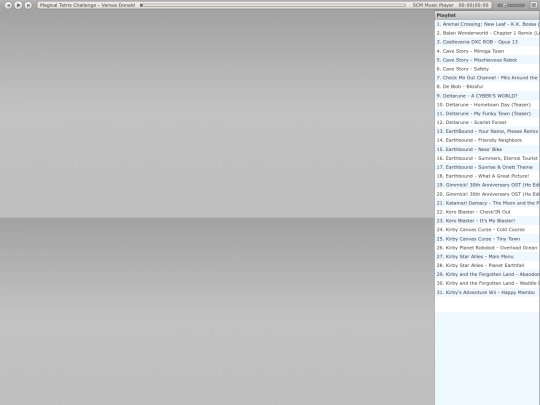This screenshot has height=405, width=540.
Task: Play 'Earthbound - Ness' Bike'
Action: tap(487, 149)
